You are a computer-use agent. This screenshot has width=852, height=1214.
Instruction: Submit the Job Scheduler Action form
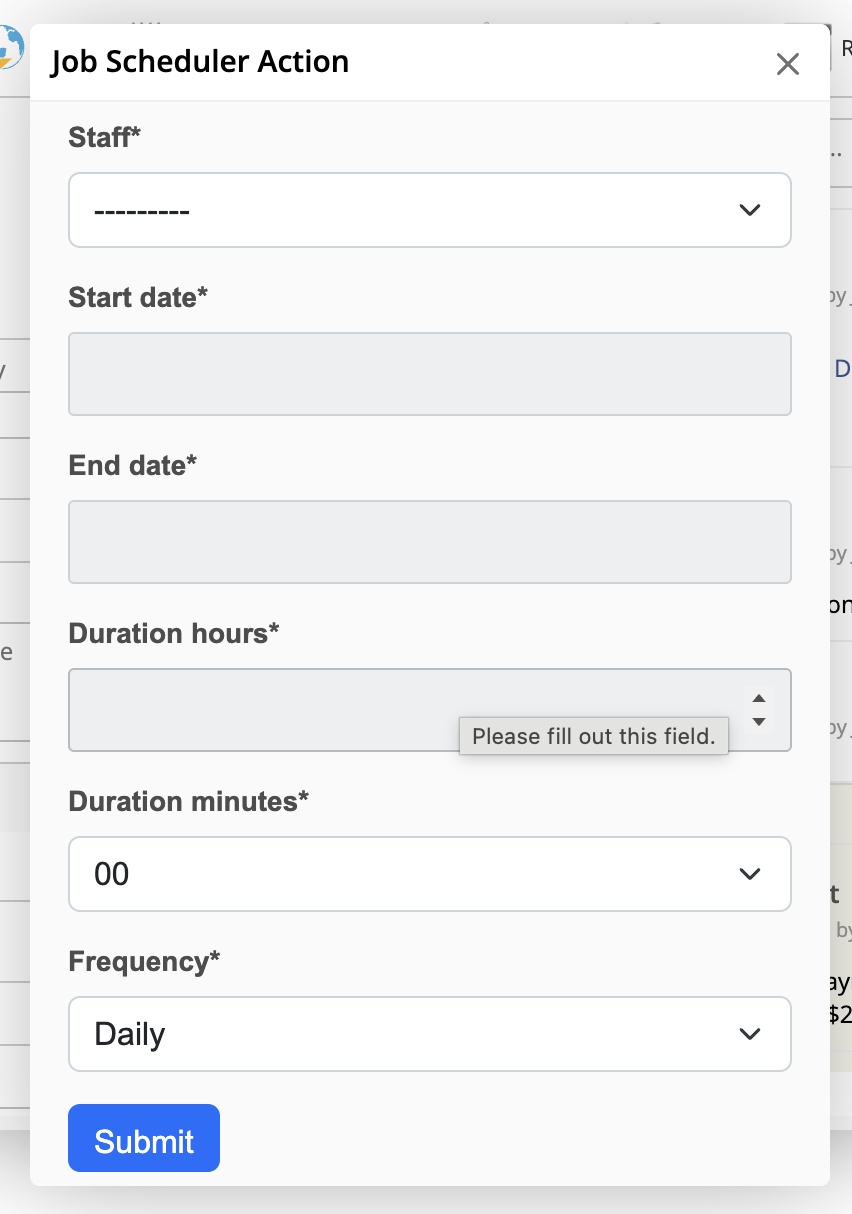point(143,1138)
